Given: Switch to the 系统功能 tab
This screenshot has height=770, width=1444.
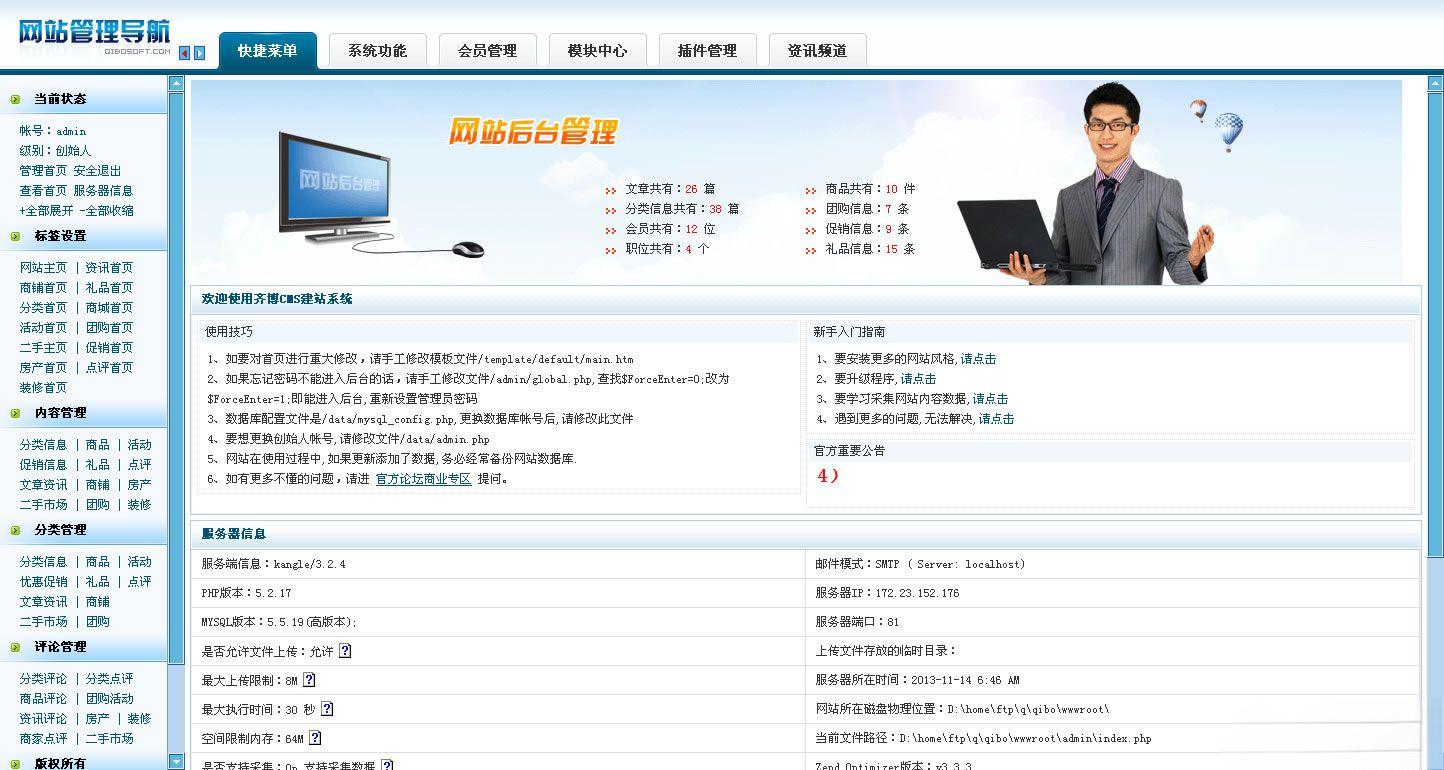Looking at the screenshot, I should 377,51.
